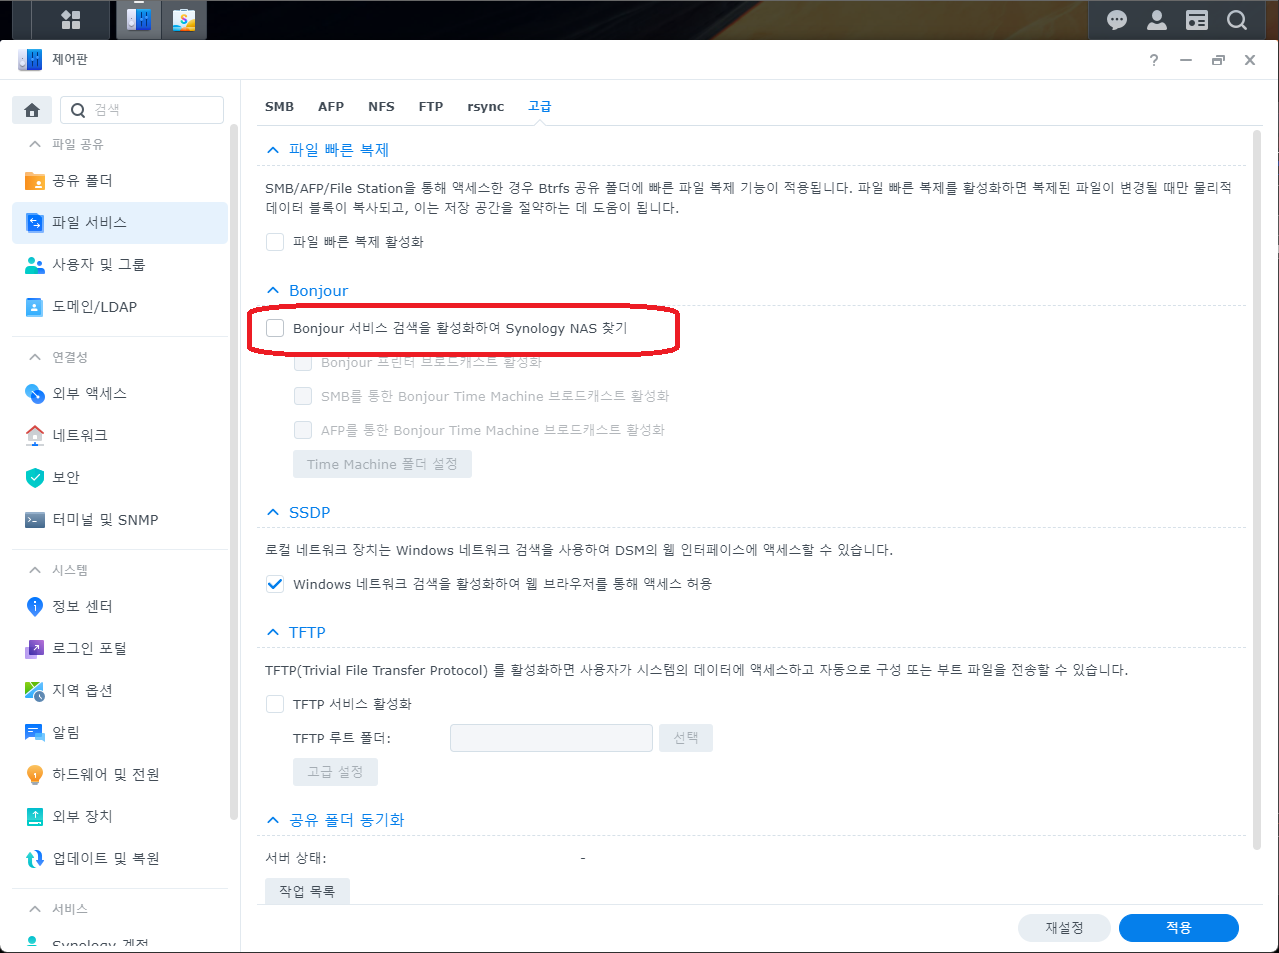Open the user account options icon
1279x953 pixels.
pyautogui.click(x=1157, y=20)
